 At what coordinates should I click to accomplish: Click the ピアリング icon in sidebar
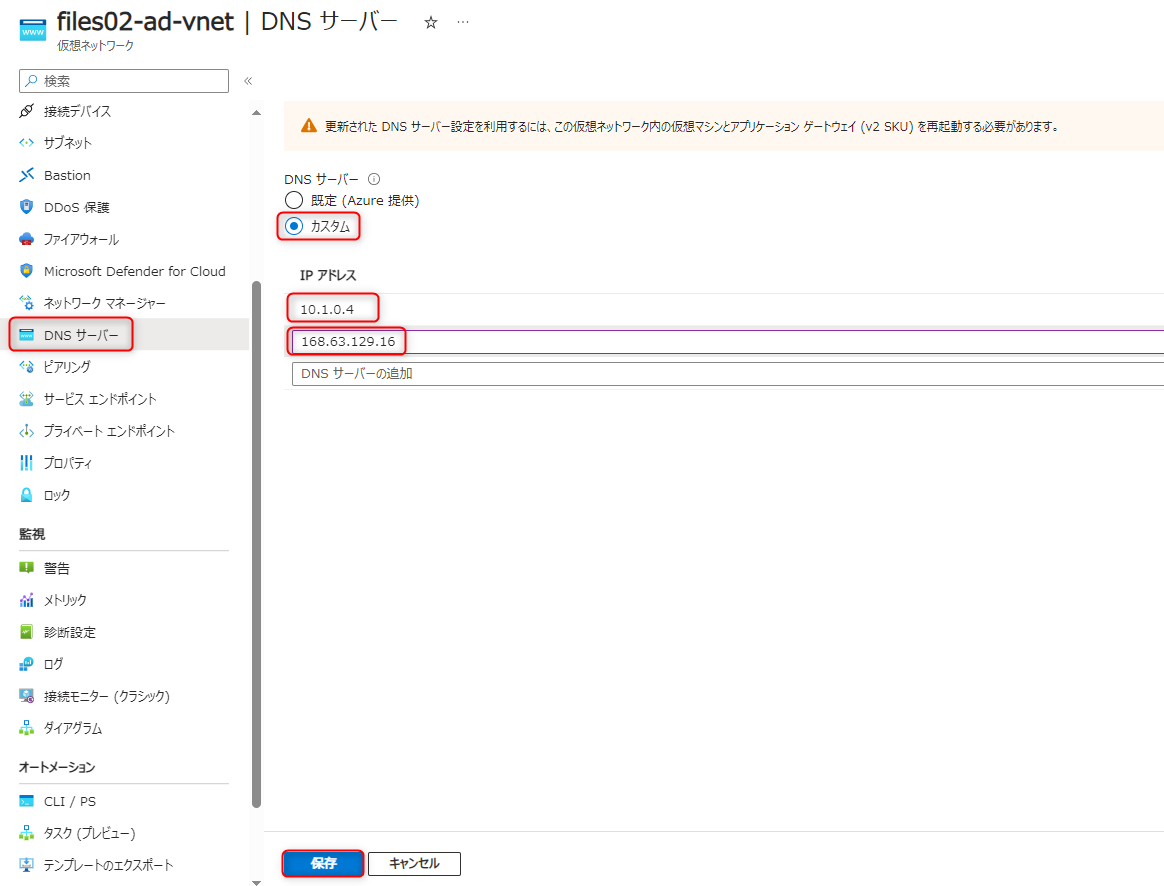(27, 367)
